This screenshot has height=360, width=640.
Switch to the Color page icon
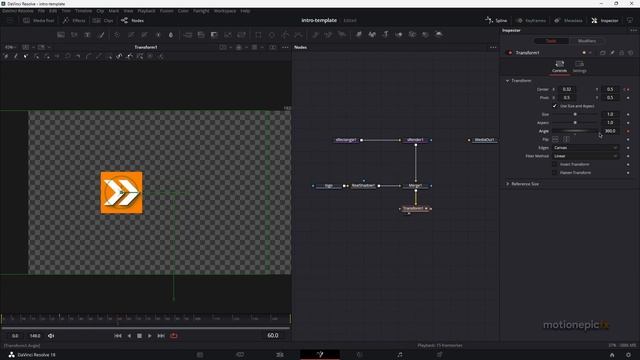[x=360, y=355]
